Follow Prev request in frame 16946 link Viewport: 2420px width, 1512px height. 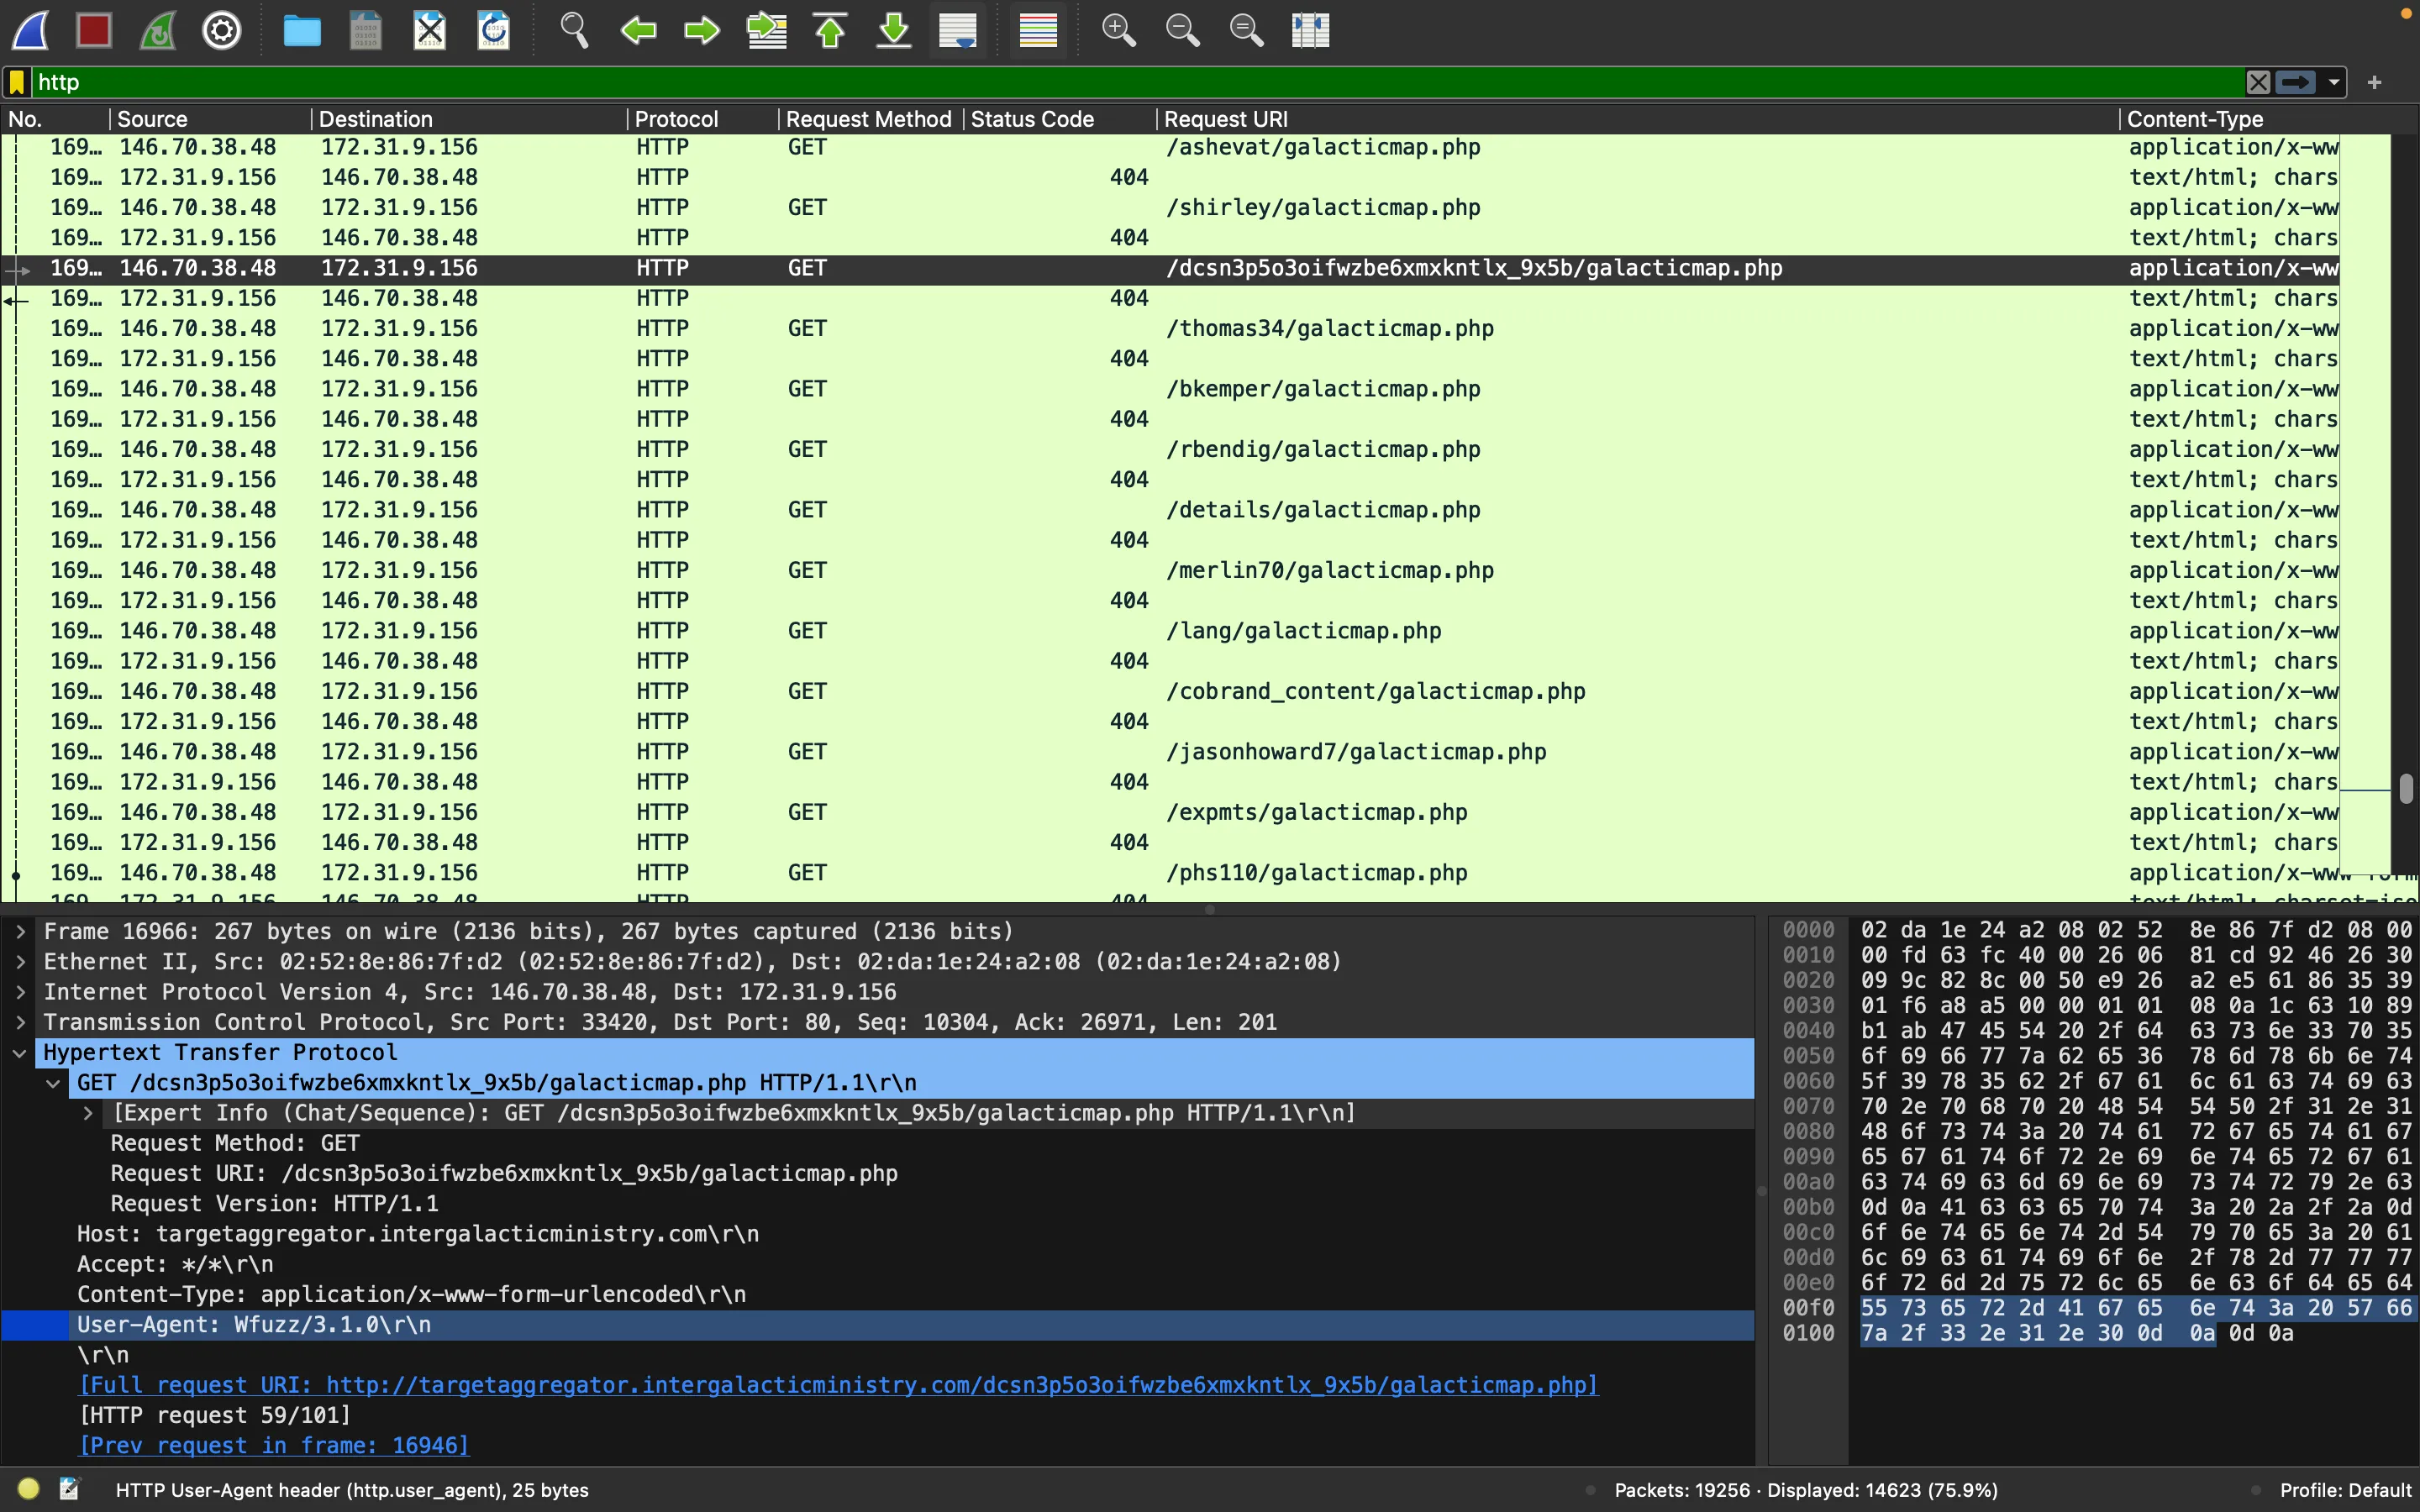(x=273, y=1445)
